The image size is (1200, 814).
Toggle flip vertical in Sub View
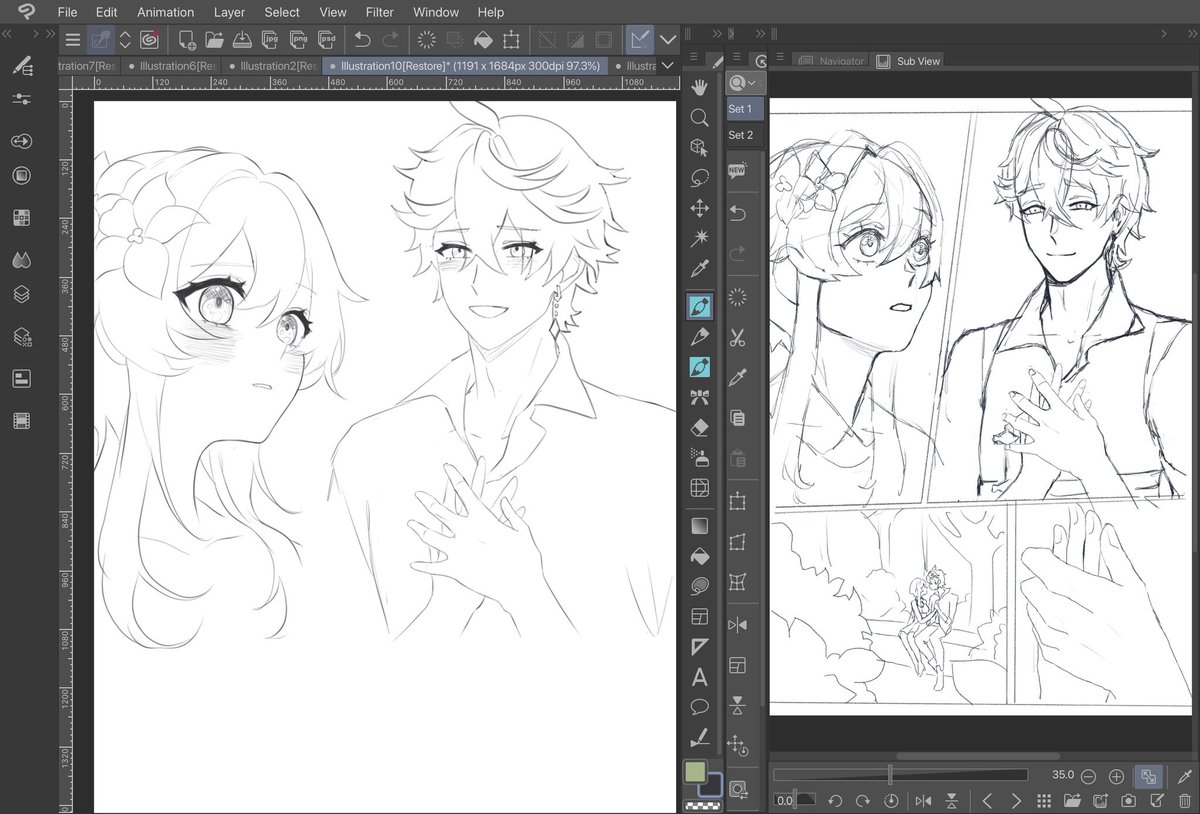pos(952,801)
